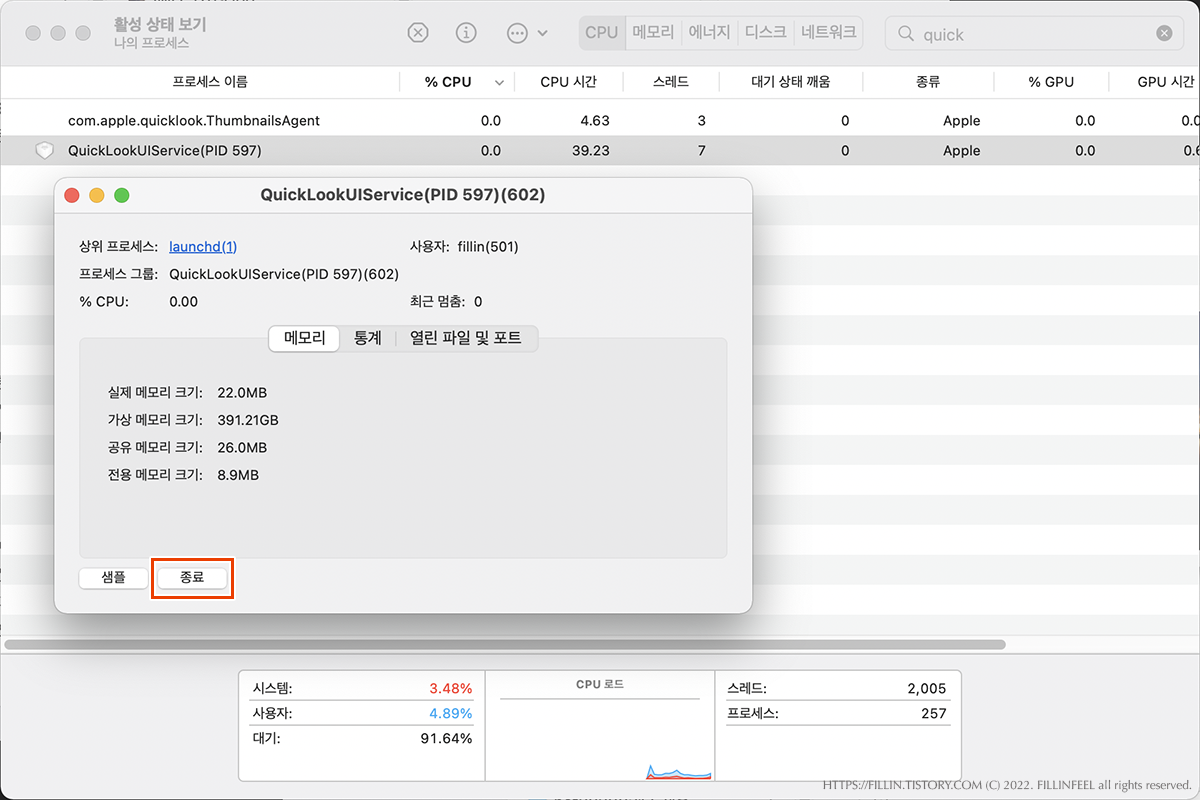Sort by % GPU column header
Screen dimensions: 1200x800
click(1051, 82)
